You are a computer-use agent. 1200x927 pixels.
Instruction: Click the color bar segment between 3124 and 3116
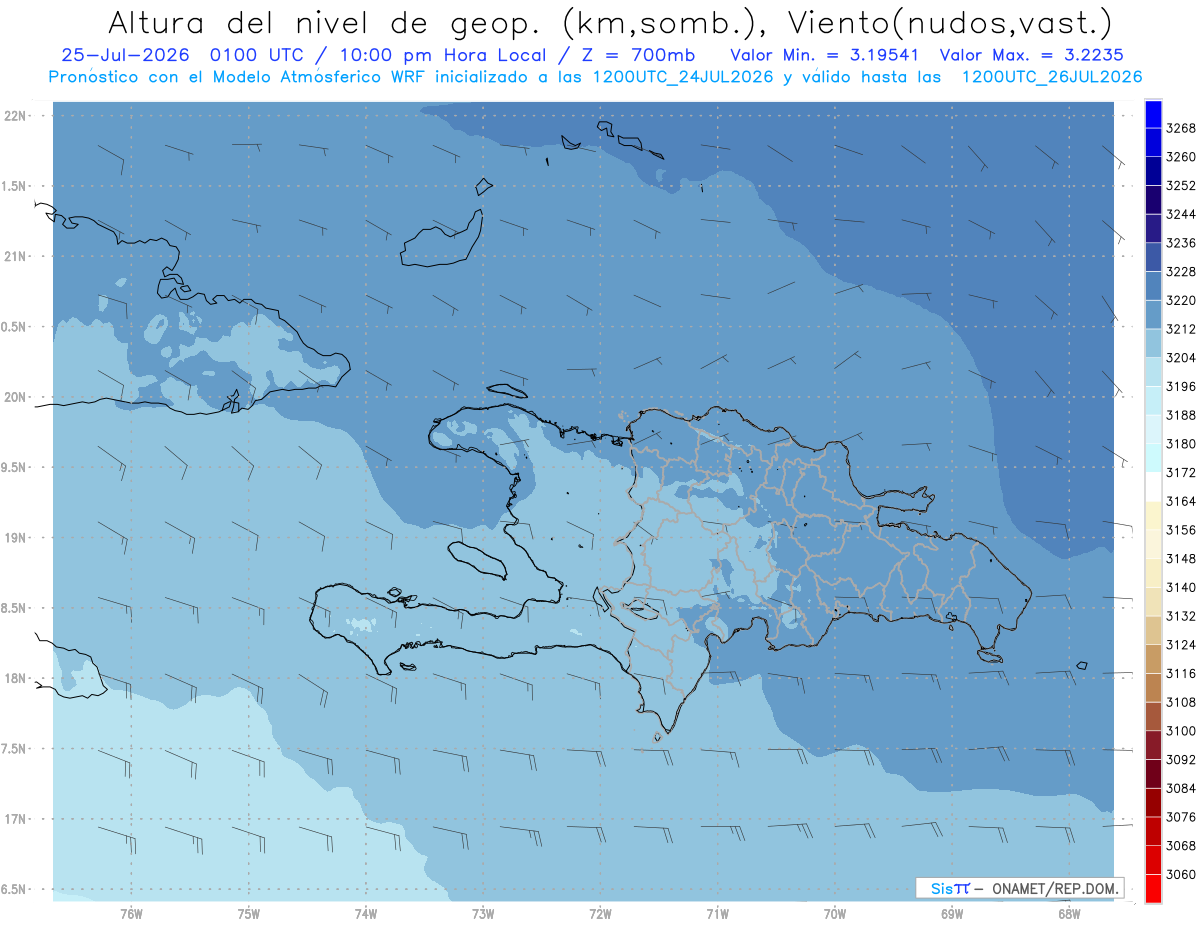click(x=1153, y=659)
